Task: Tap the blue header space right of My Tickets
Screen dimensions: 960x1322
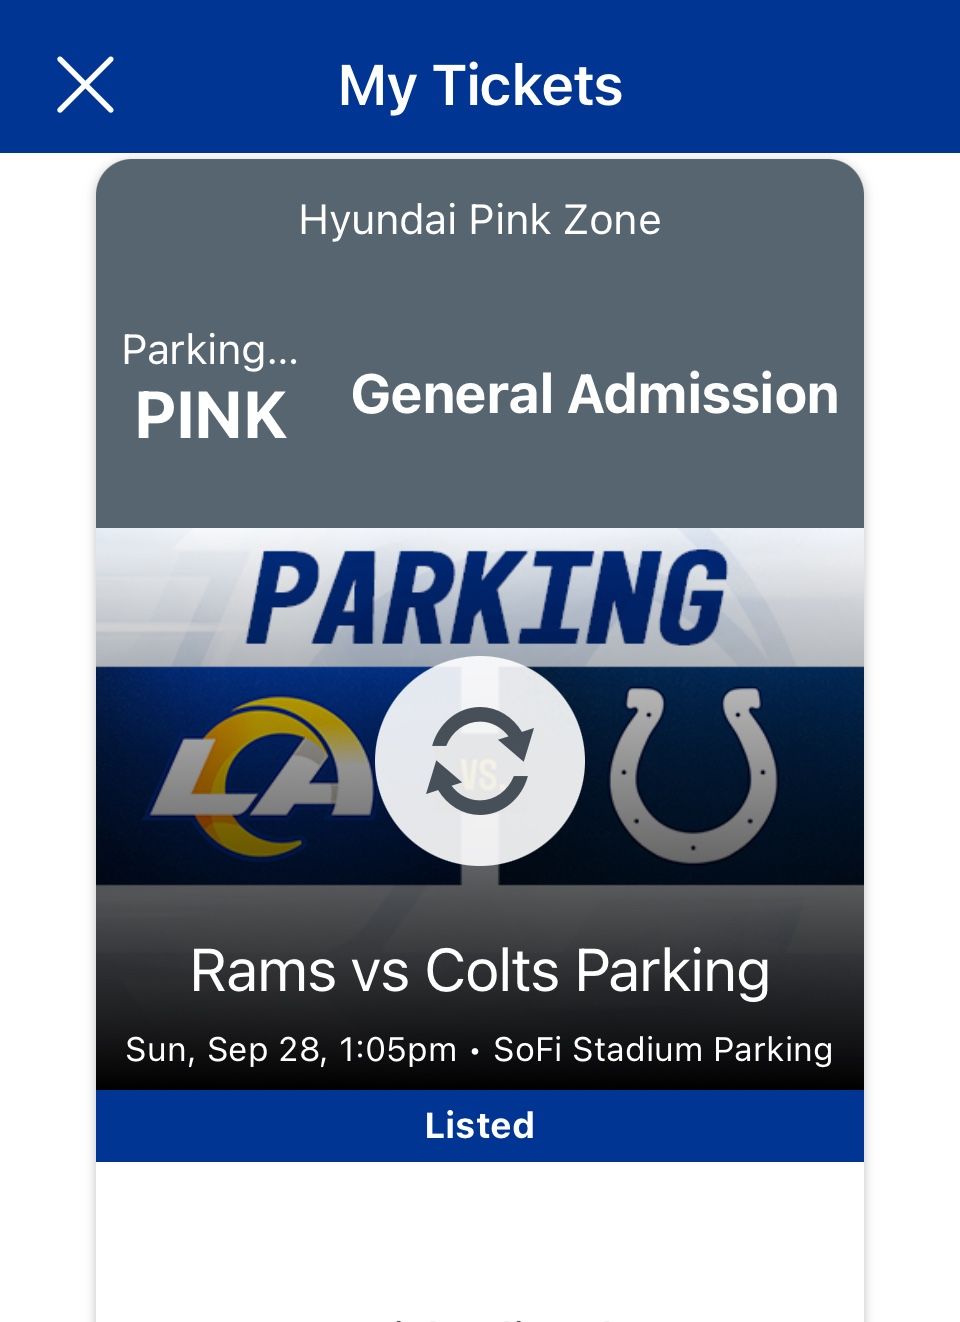Action: (x=790, y=85)
